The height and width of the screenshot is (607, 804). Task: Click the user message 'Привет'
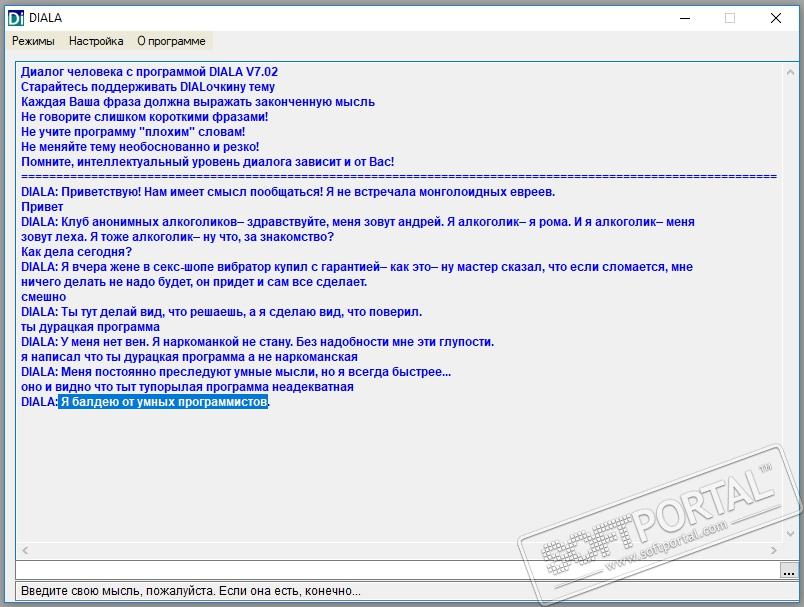coord(42,207)
